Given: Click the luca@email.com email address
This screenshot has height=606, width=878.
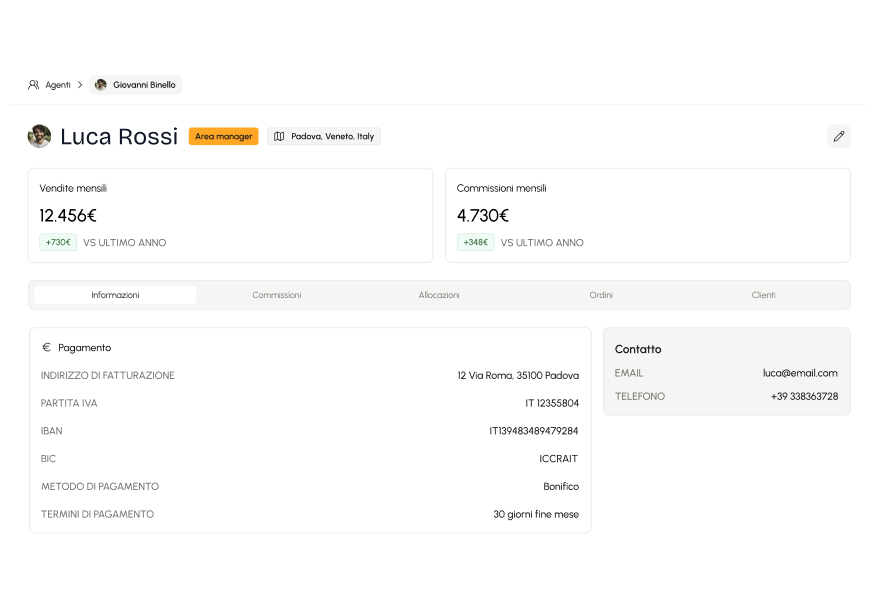Looking at the screenshot, I should click(x=800, y=373).
